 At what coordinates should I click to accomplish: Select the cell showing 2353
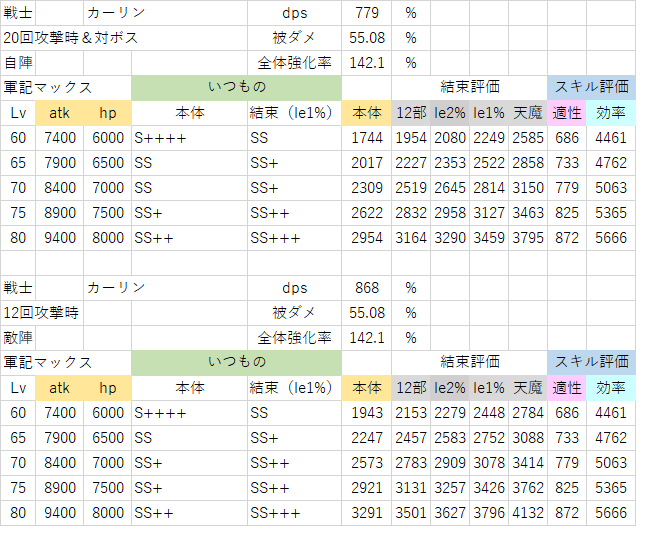(x=450, y=163)
